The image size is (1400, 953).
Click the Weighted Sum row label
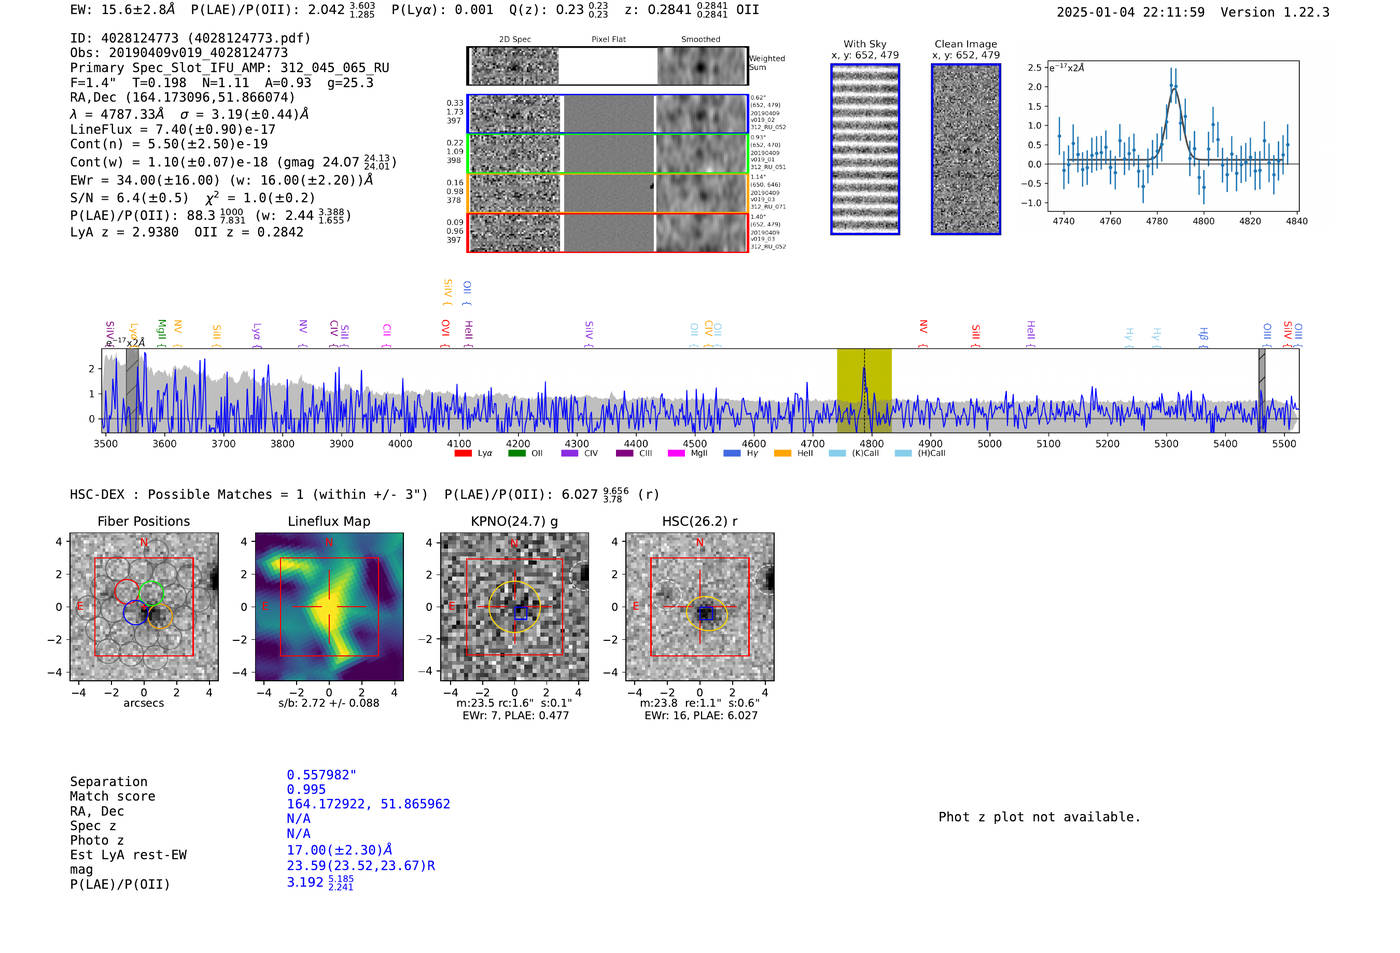pyautogui.click(x=767, y=63)
